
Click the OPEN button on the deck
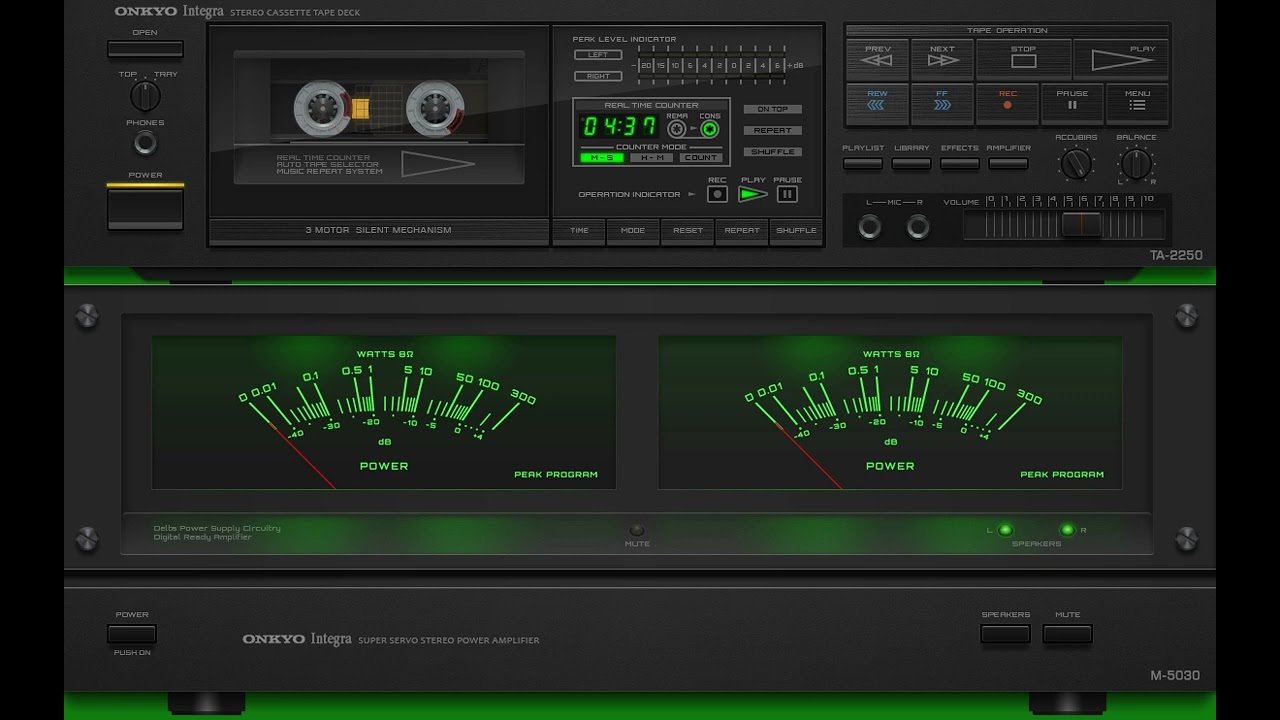pos(145,48)
